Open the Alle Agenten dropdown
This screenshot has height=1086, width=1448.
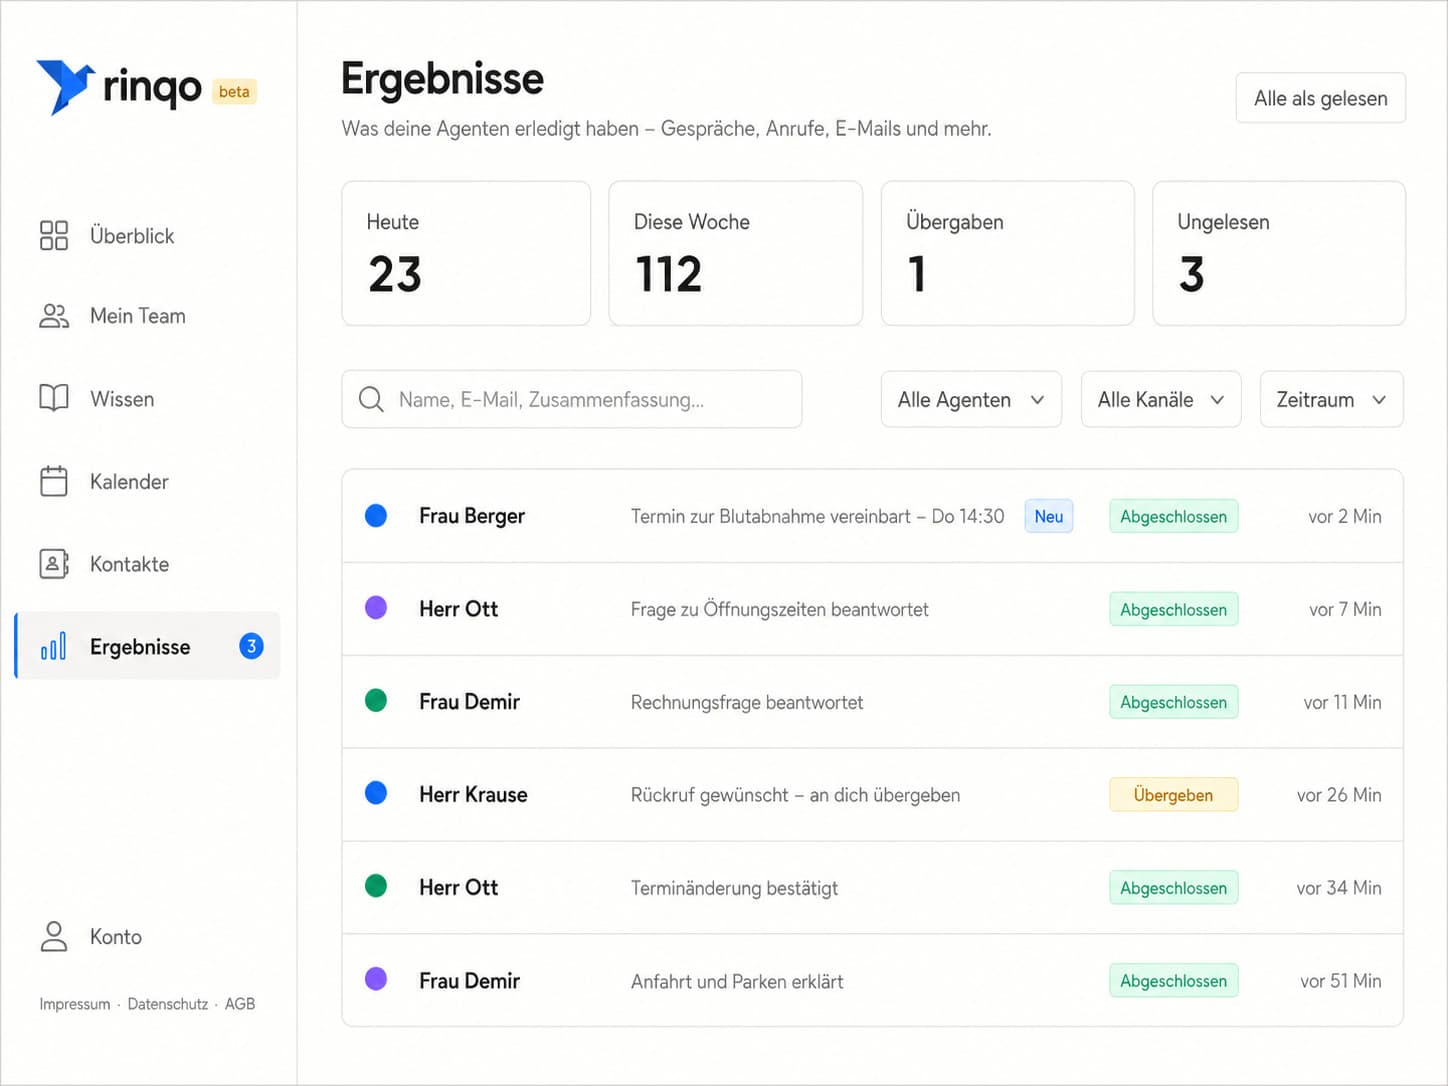[971, 399]
